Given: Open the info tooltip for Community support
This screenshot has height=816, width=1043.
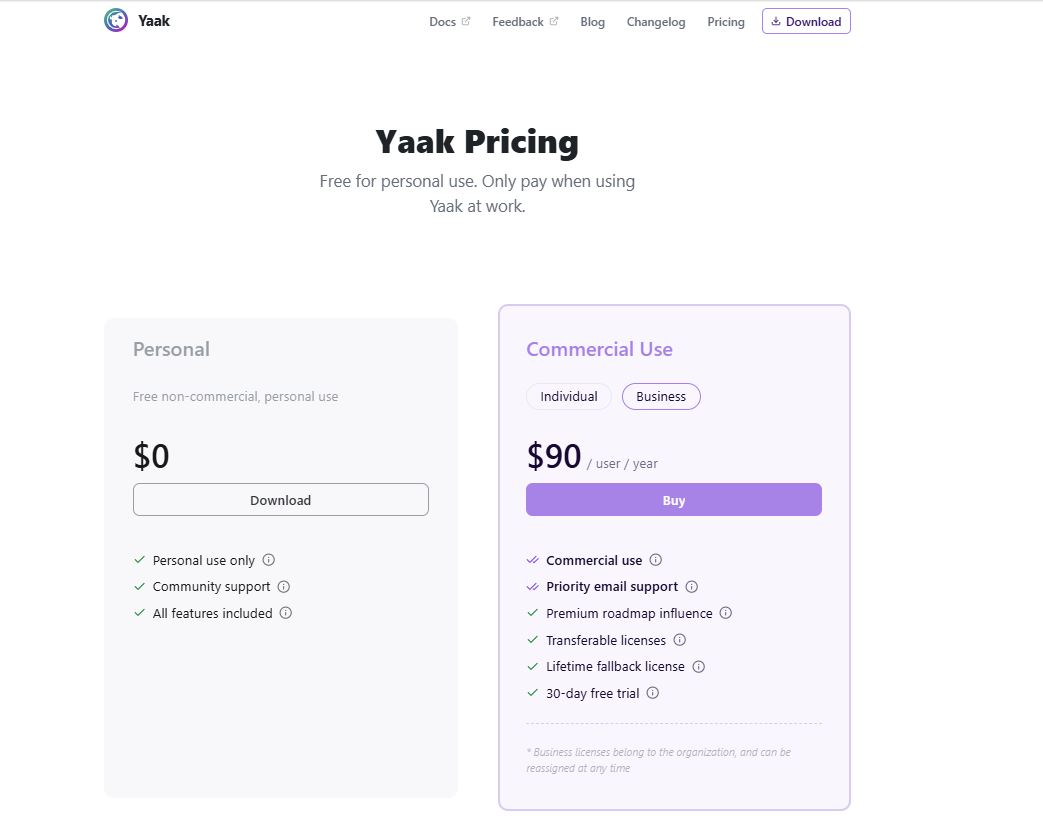Looking at the screenshot, I should click(283, 587).
